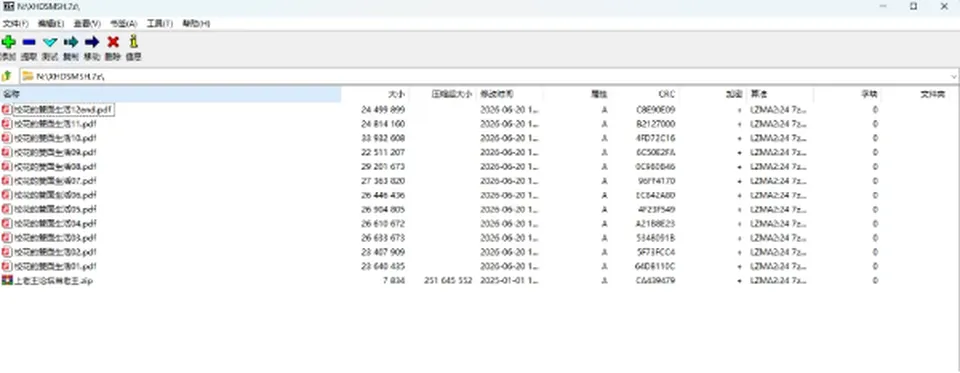Sort by the 加密 (Encrypted) column header
Viewport: 960px width, 373px height.
tap(712, 94)
